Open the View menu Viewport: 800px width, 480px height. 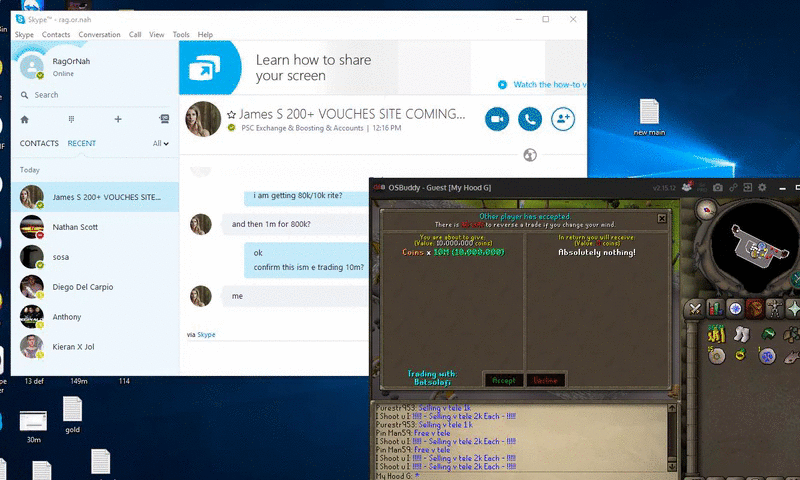[x=157, y=35]
